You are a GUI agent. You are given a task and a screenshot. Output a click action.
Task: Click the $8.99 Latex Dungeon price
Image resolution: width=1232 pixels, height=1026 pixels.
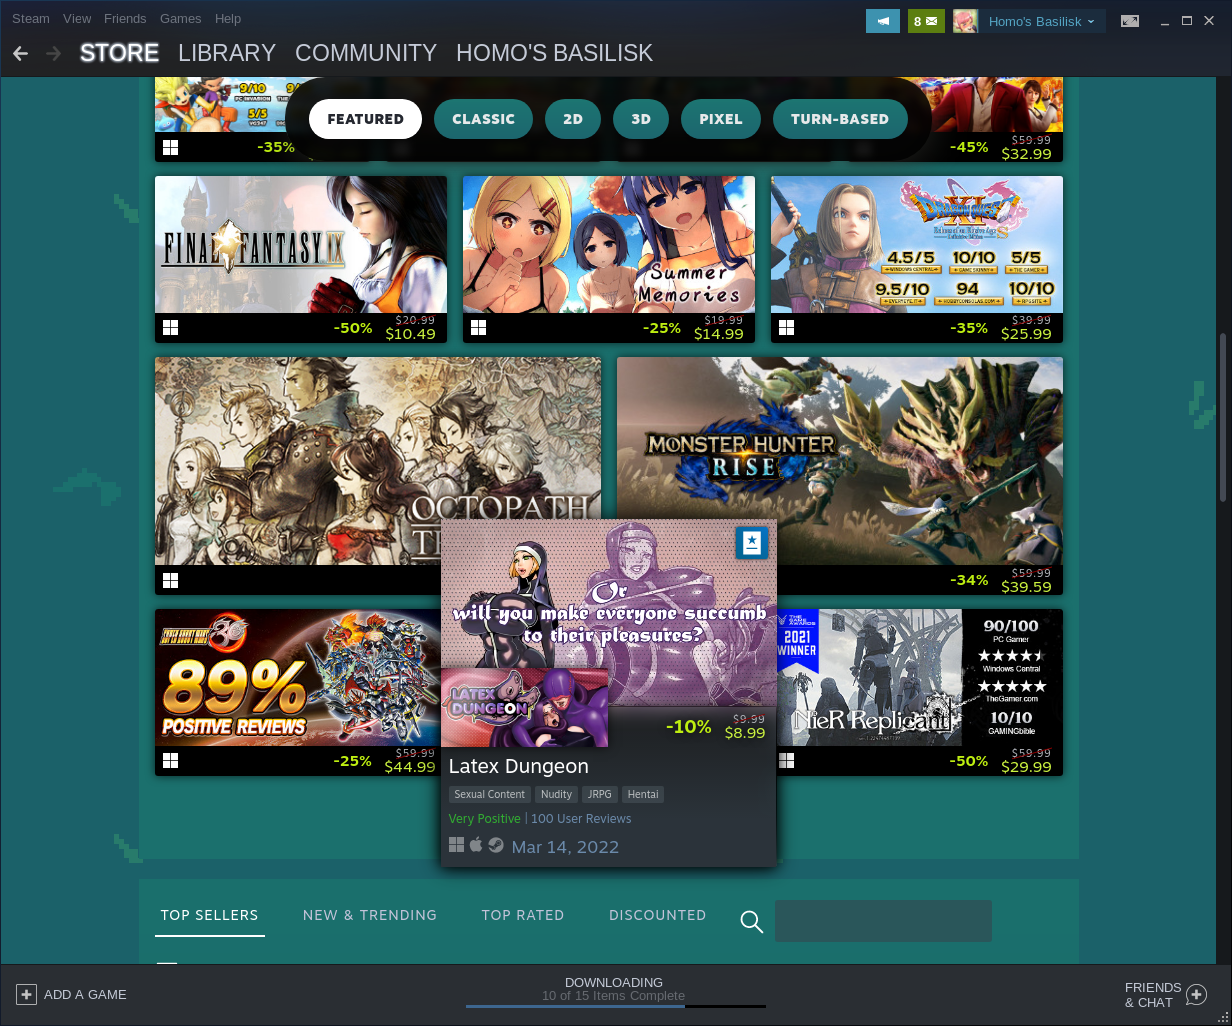coord(745,733)
